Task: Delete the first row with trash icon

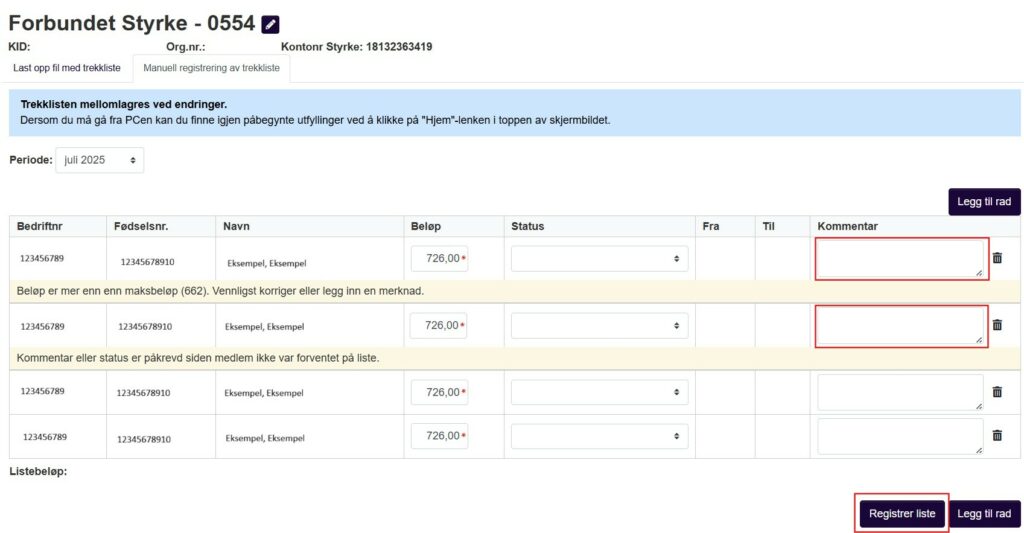Action: pos(997,258)
